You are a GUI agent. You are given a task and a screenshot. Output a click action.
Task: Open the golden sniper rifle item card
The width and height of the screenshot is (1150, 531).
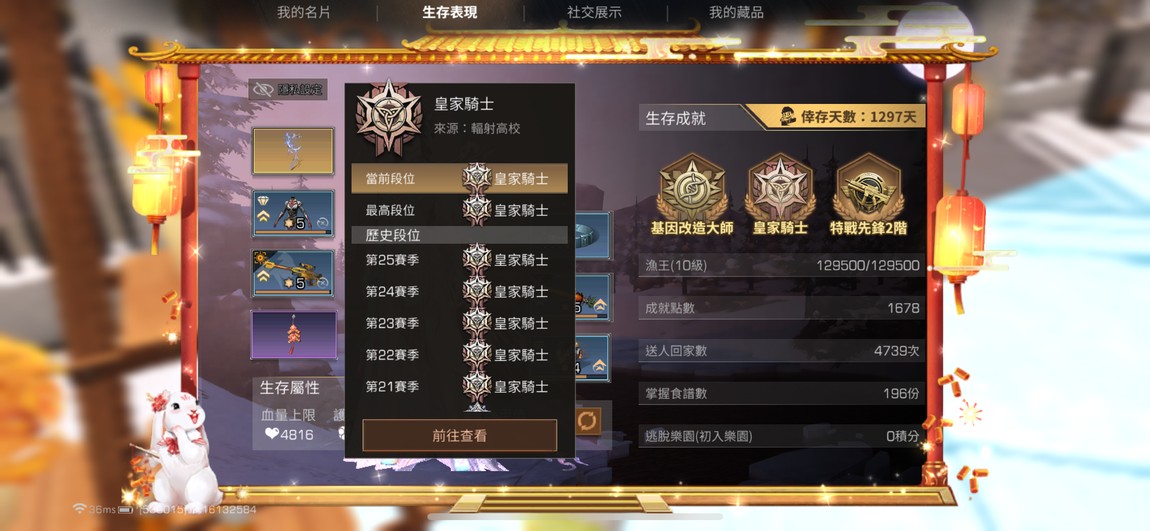coord(293,273)
